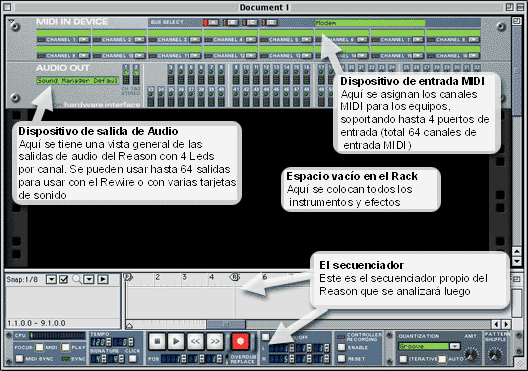Open Channel 5 device dropdown
Screen dimensions: 528x371
click(x=306, y=40)
